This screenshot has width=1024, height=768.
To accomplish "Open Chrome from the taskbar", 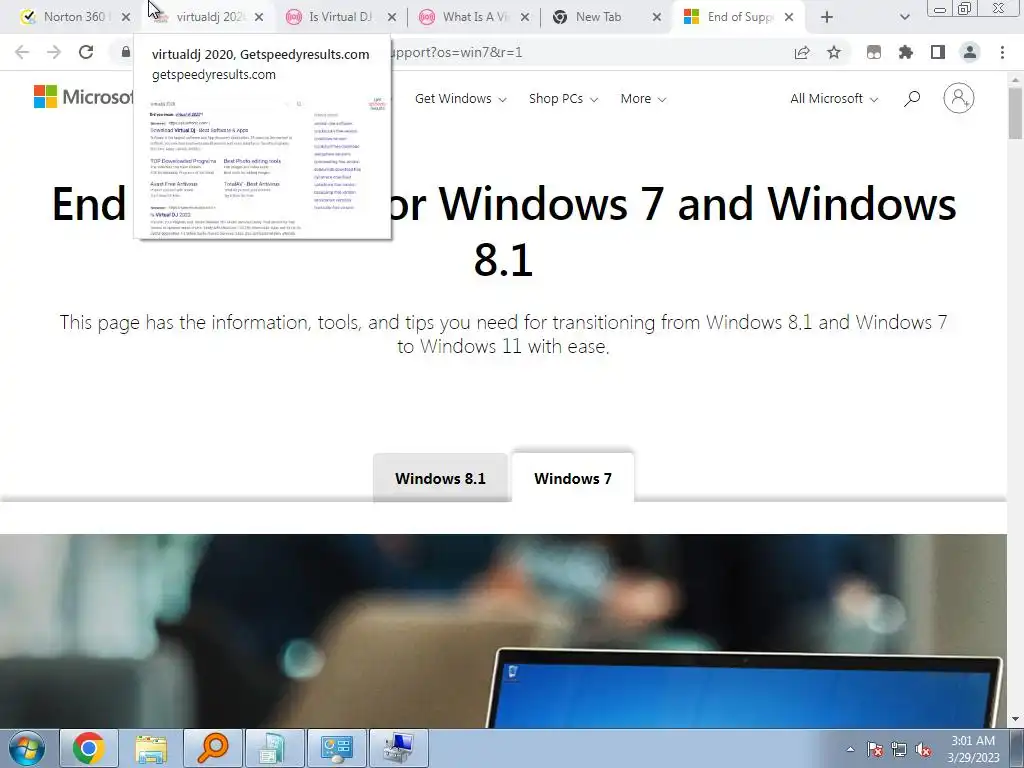I will pyautogui.click(x=89, y=748).
